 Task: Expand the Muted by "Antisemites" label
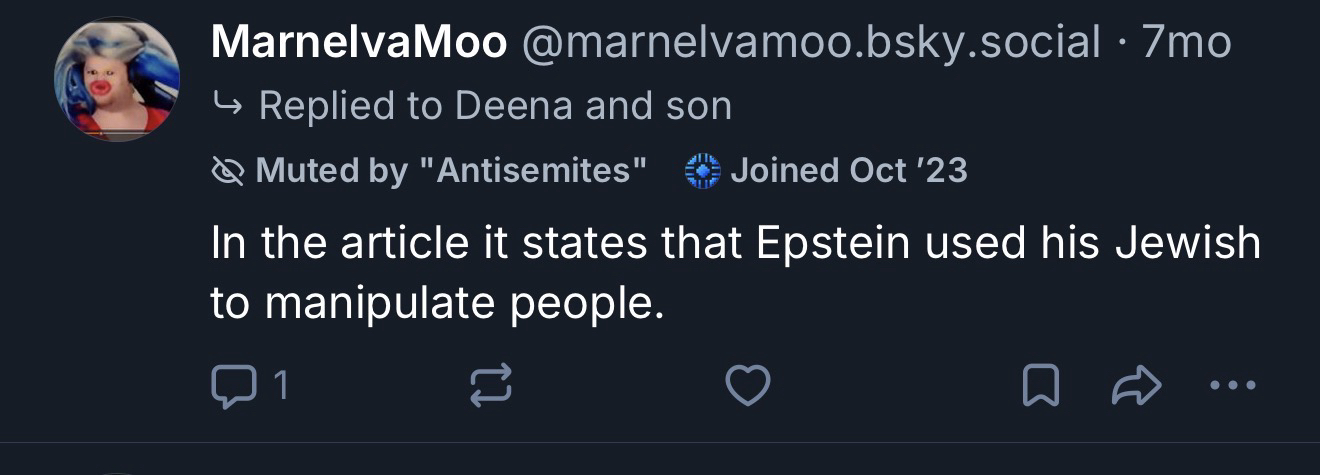pyautogui.click(x=450, y=171)
